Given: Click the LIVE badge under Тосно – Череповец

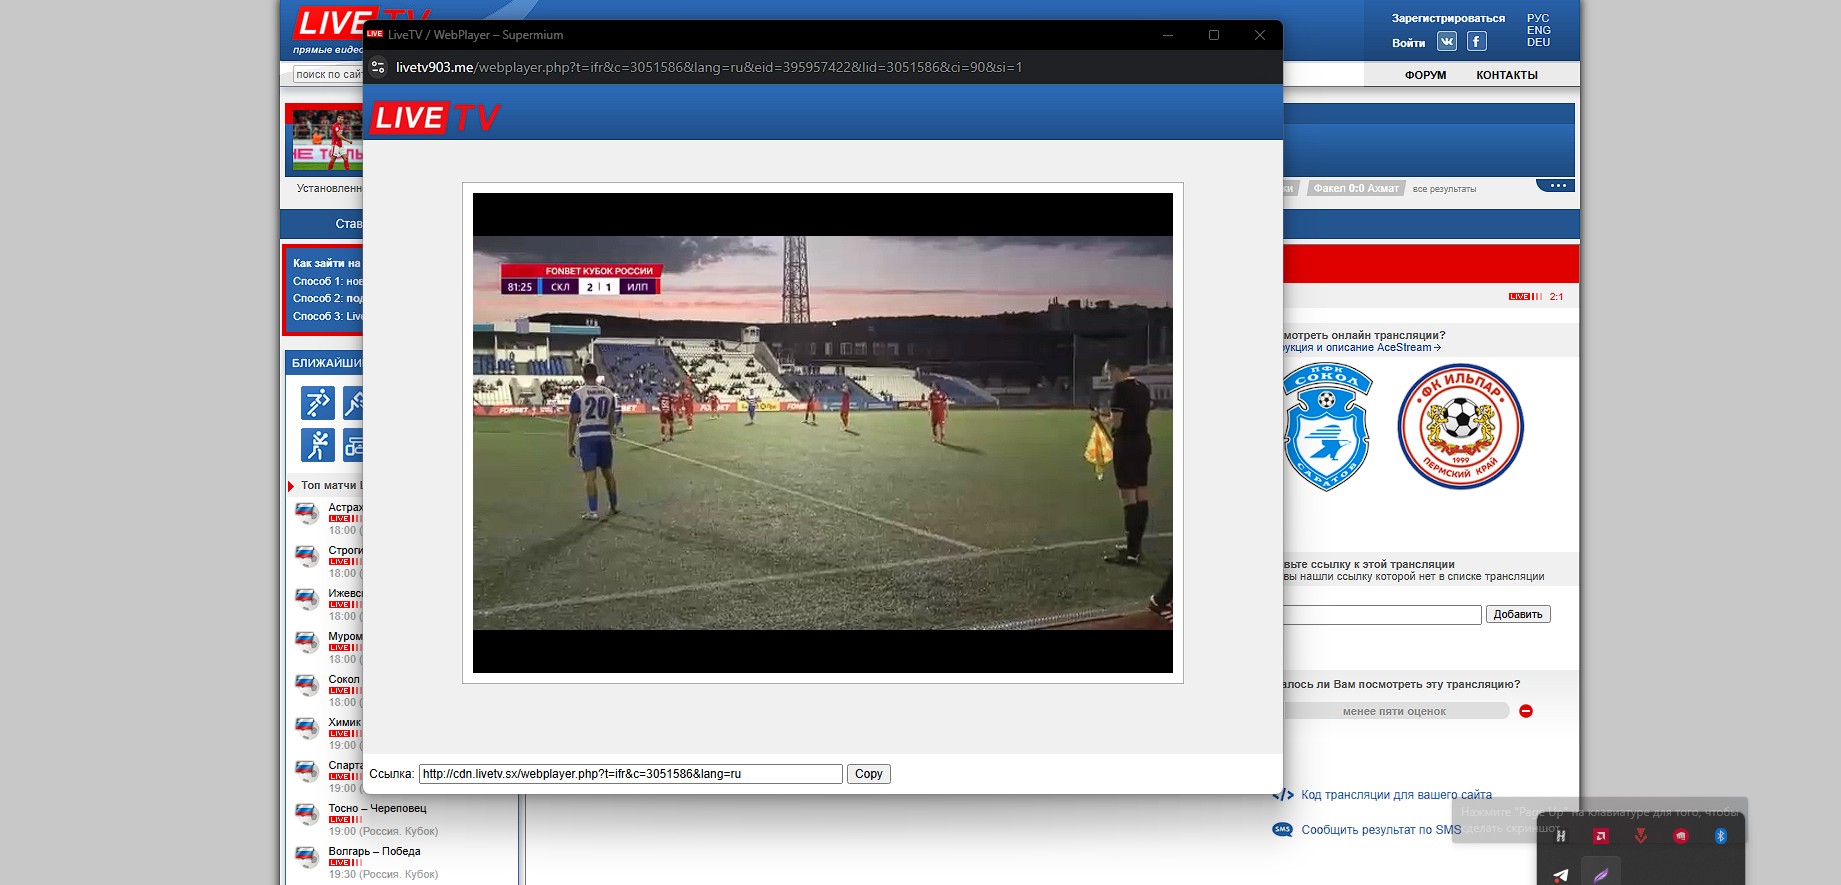Looking at the screenshot, I should (344, 820).
